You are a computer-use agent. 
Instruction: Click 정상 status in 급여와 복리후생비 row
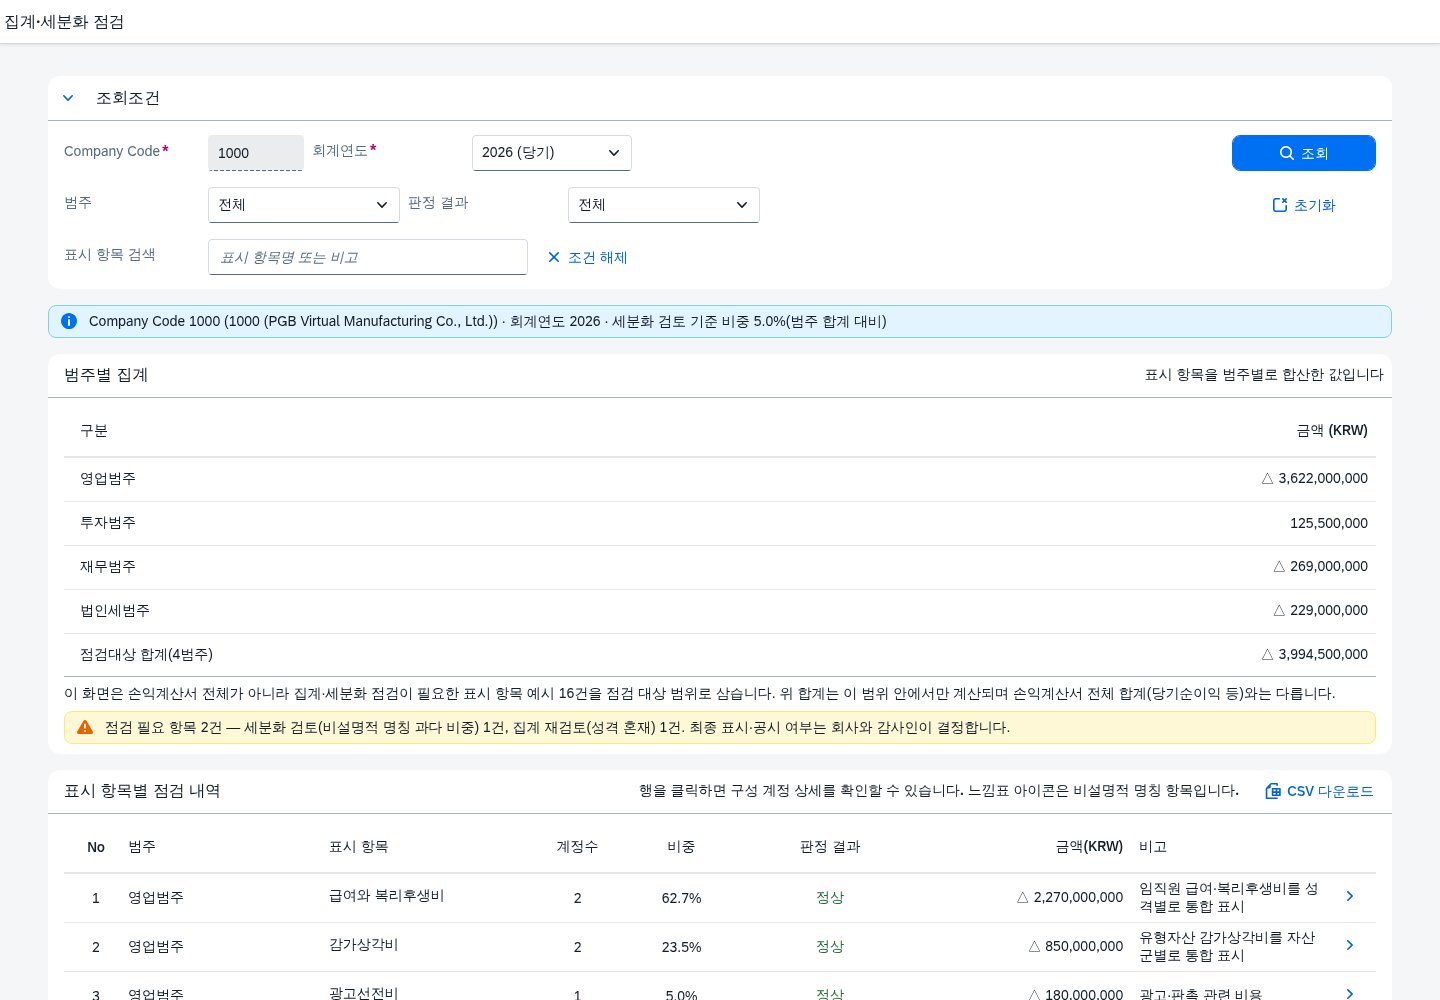[x=830, y=897]
